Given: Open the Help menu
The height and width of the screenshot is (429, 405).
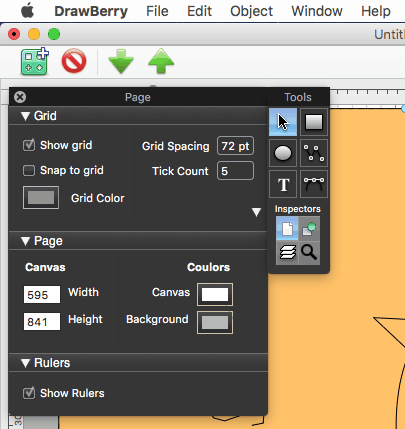Looking at the screenshot, I should (376, 11).
